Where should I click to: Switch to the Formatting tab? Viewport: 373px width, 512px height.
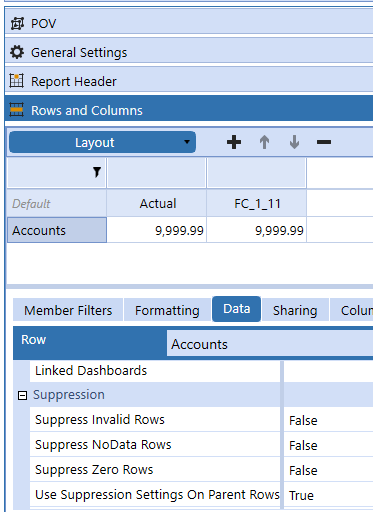pyautogui.click(x=167, y=310)
